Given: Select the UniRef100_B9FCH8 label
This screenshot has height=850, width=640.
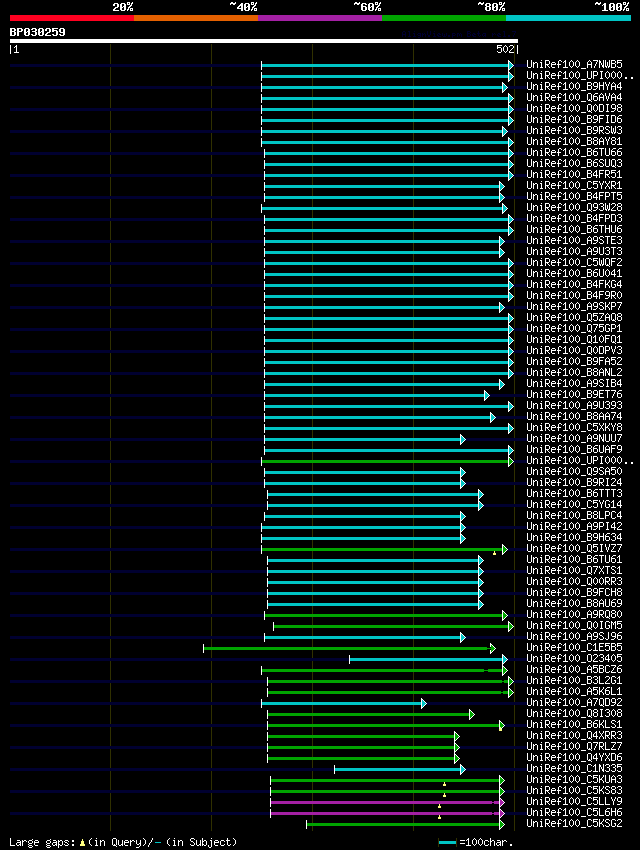Looking at the screenshot, I should point(574,592).
